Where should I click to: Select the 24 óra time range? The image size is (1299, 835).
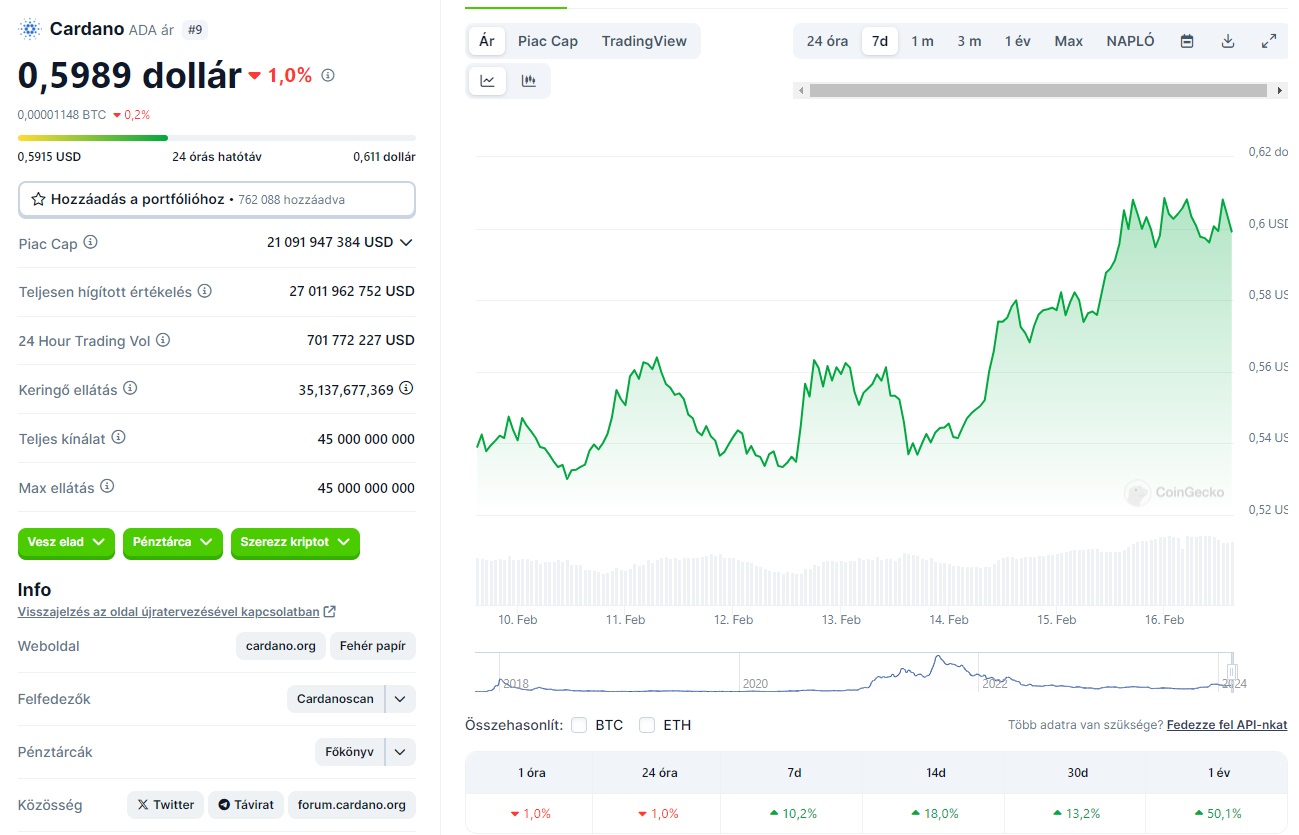tap(828, 41)
